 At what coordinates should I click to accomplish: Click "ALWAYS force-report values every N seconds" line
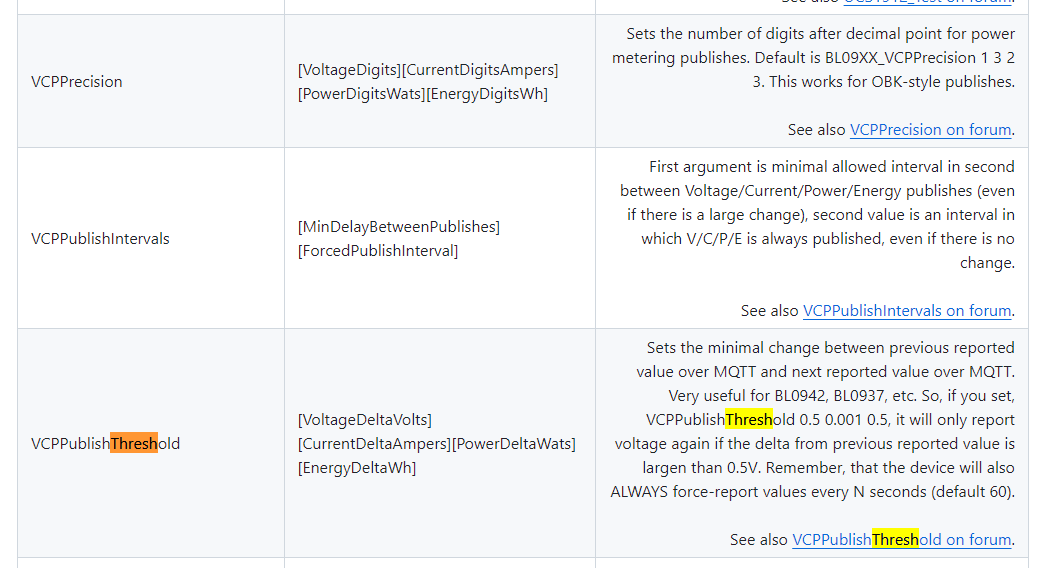[812, 492]
